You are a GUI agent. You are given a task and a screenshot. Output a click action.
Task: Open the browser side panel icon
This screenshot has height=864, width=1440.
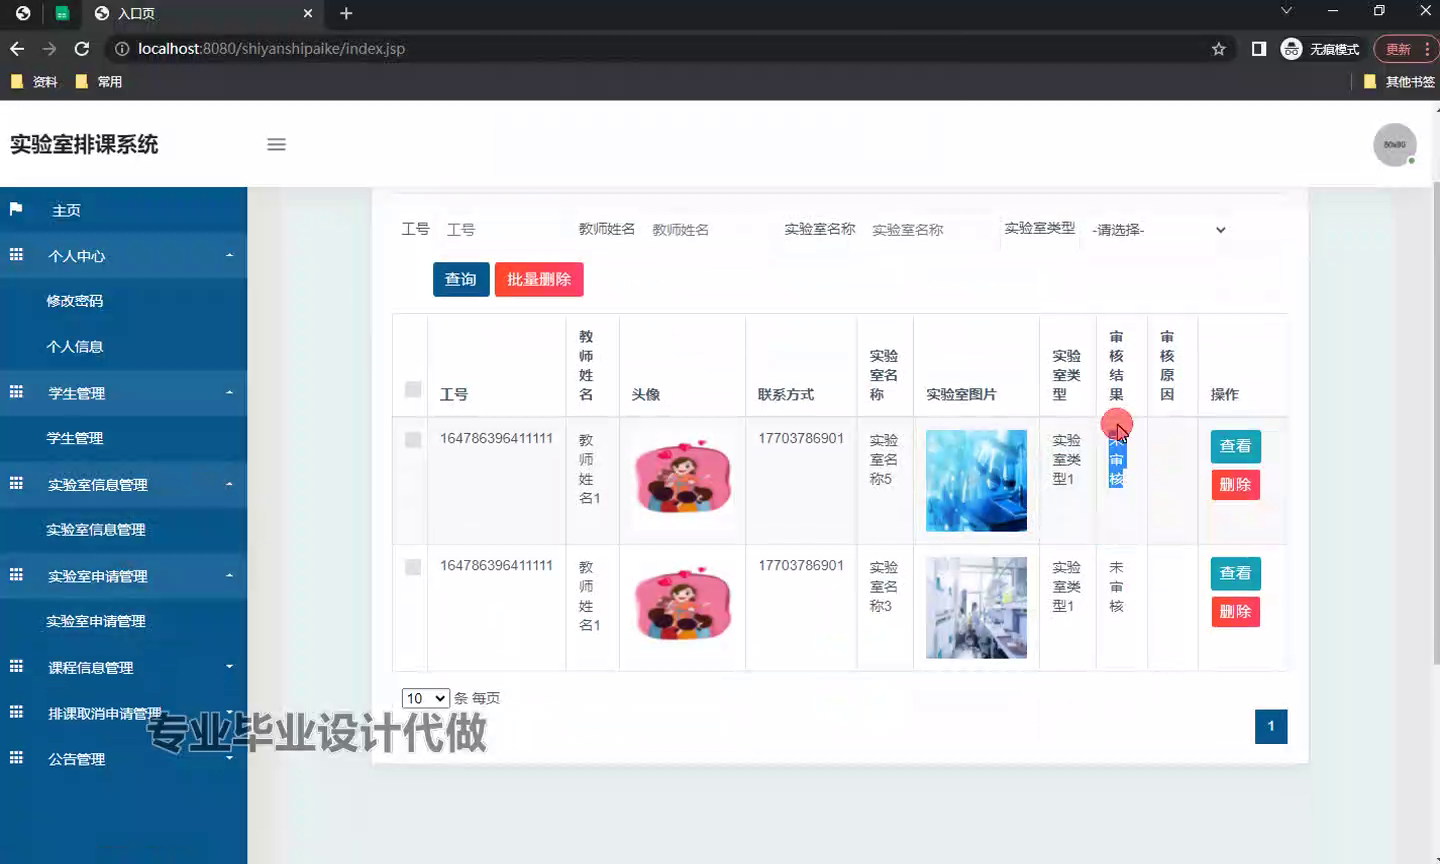pos(1259,48)
